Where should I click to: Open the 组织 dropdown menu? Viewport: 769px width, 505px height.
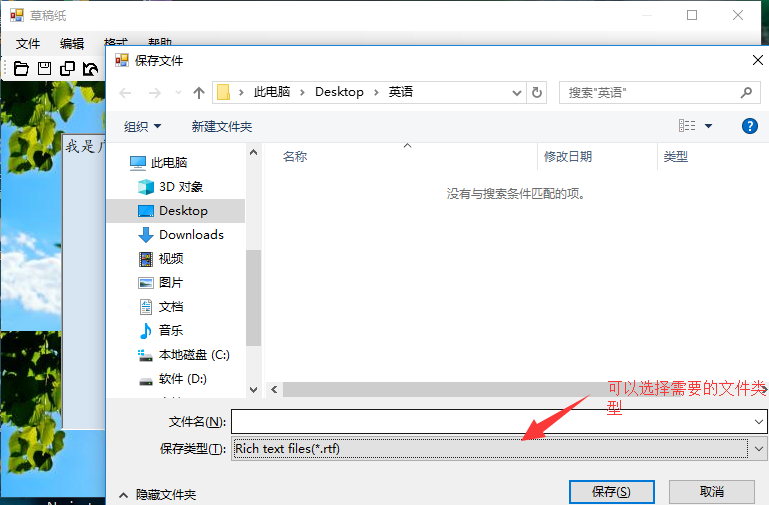[142, 126]
